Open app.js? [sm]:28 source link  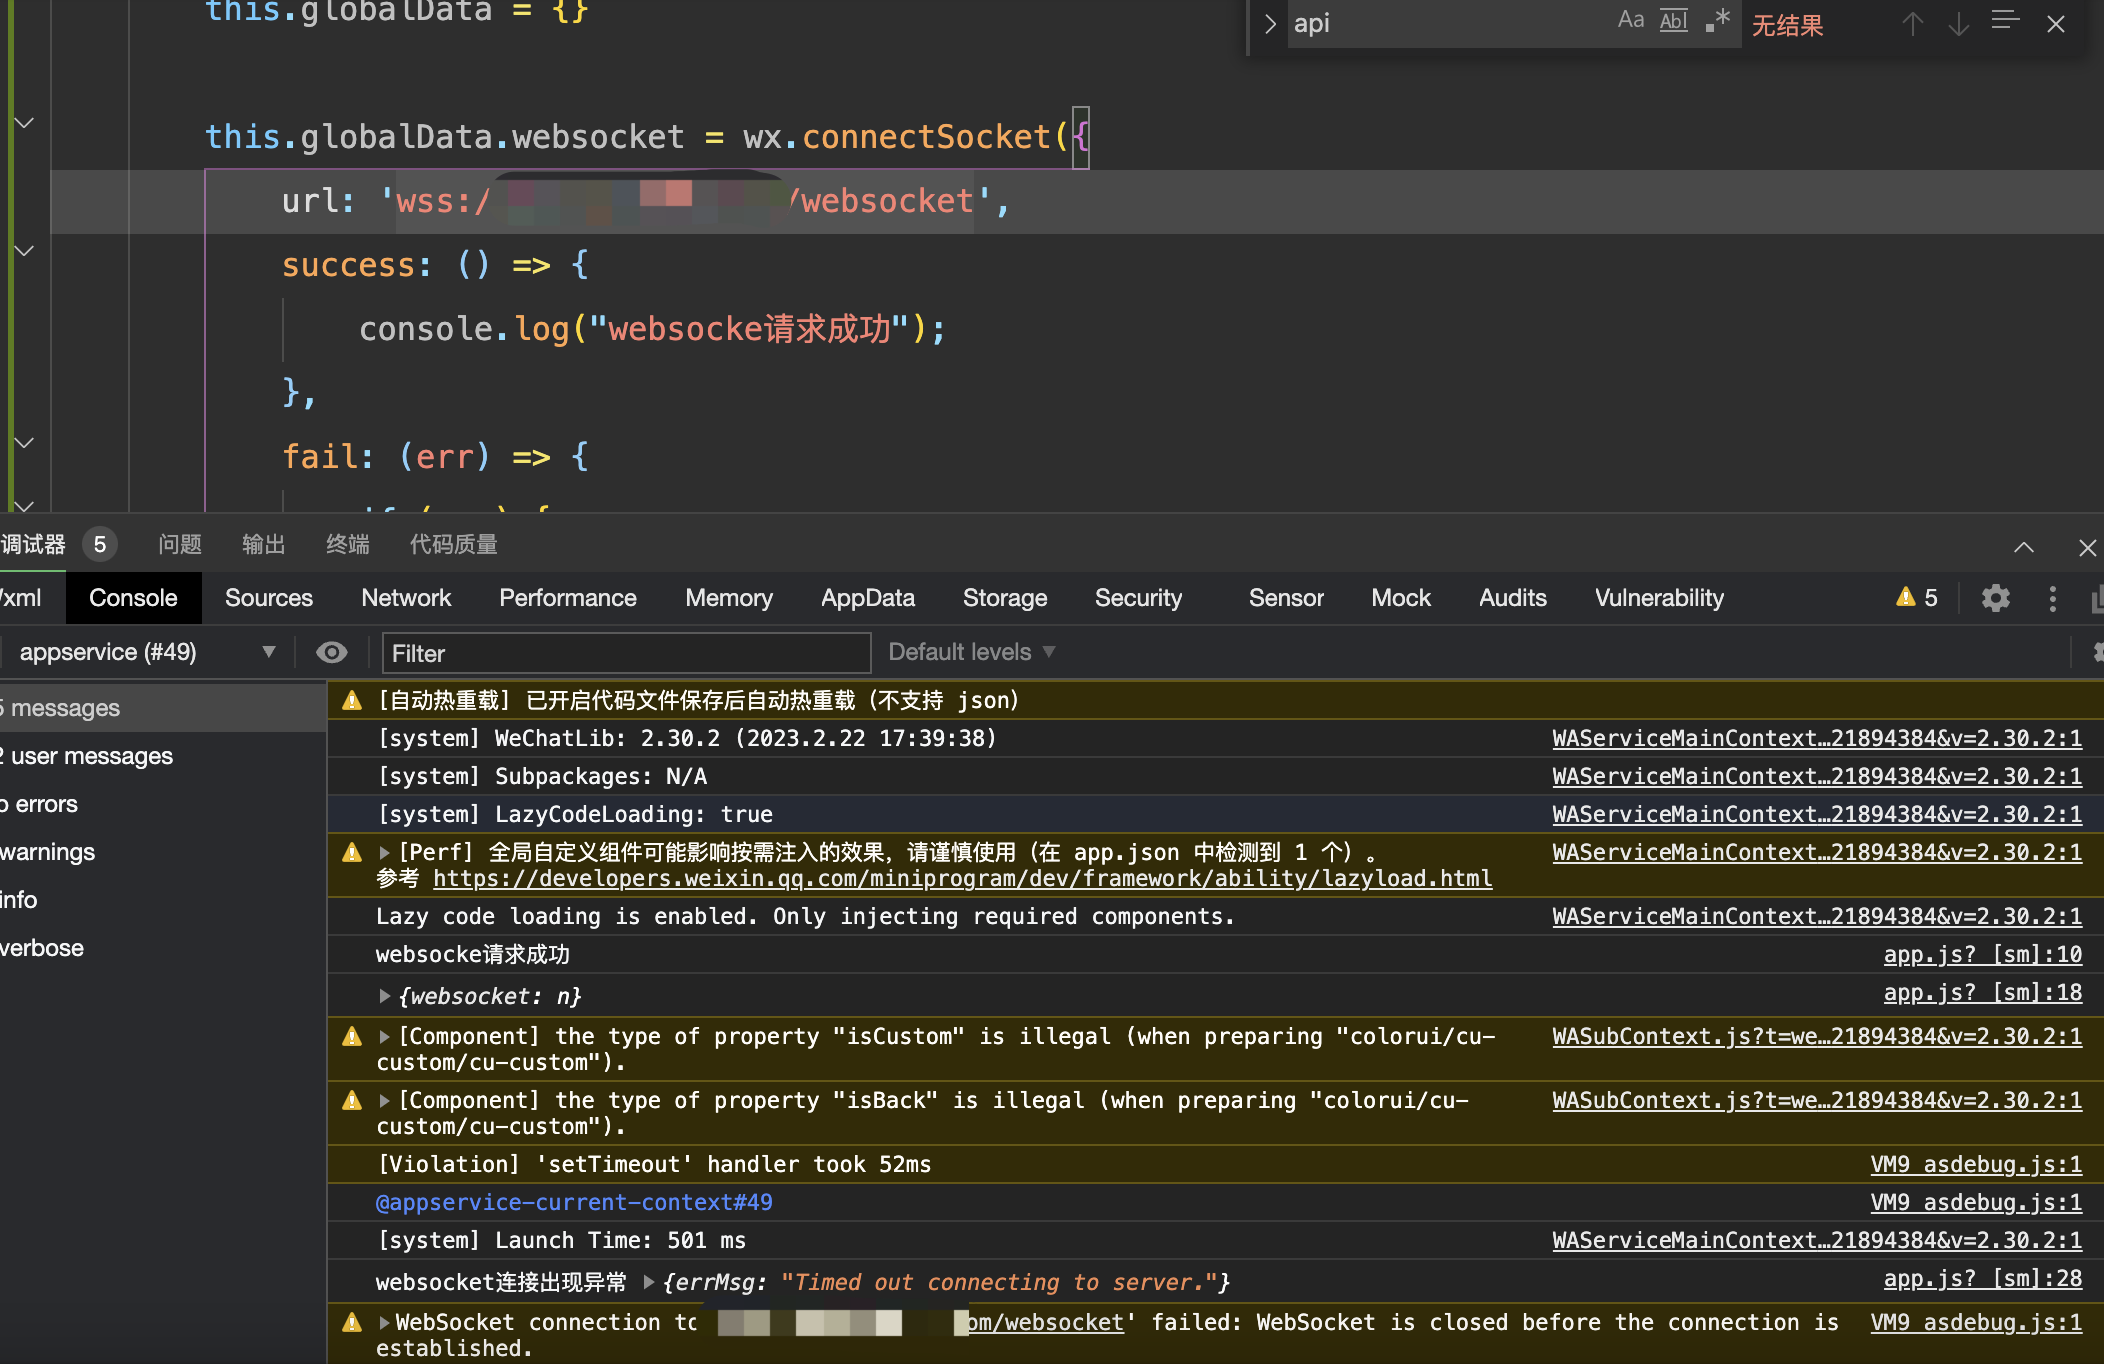point(1982,1279)
